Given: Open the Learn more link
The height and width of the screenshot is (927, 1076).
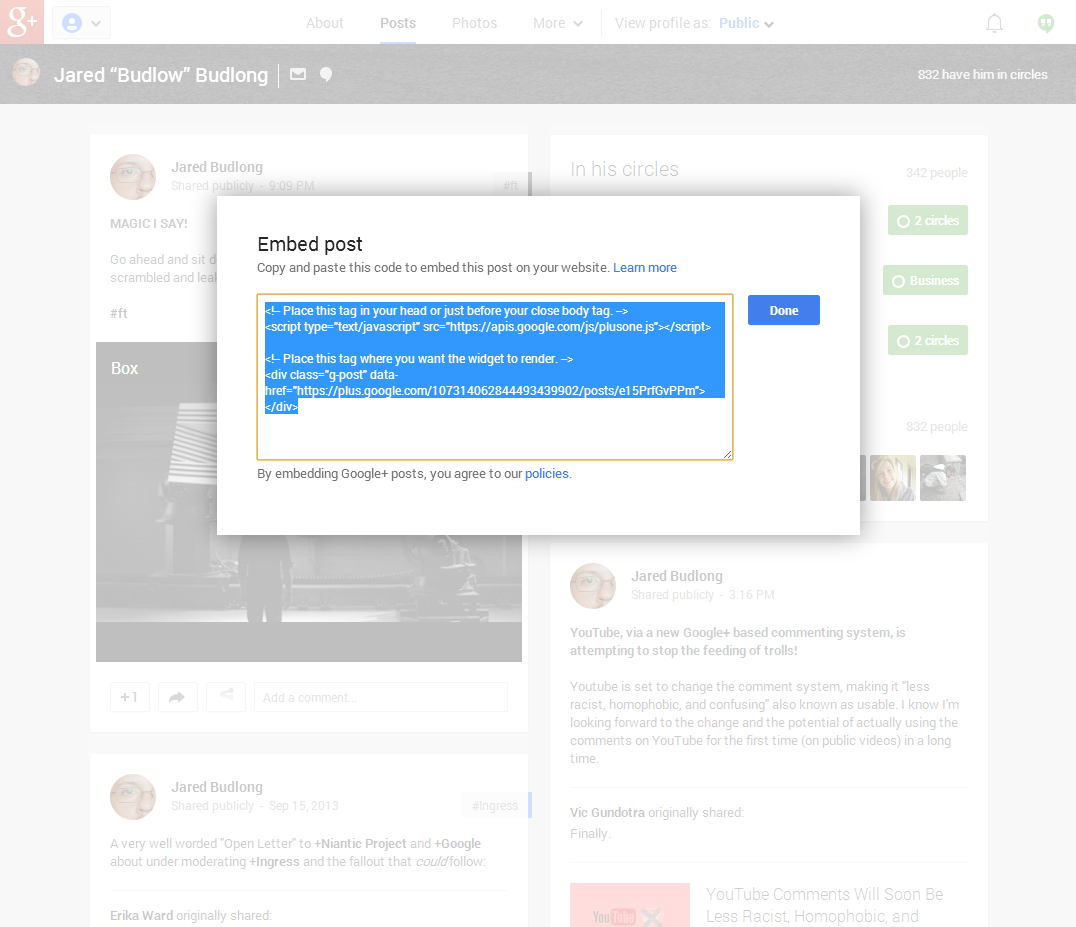Looking at the screenshot, I should (645, 268).
